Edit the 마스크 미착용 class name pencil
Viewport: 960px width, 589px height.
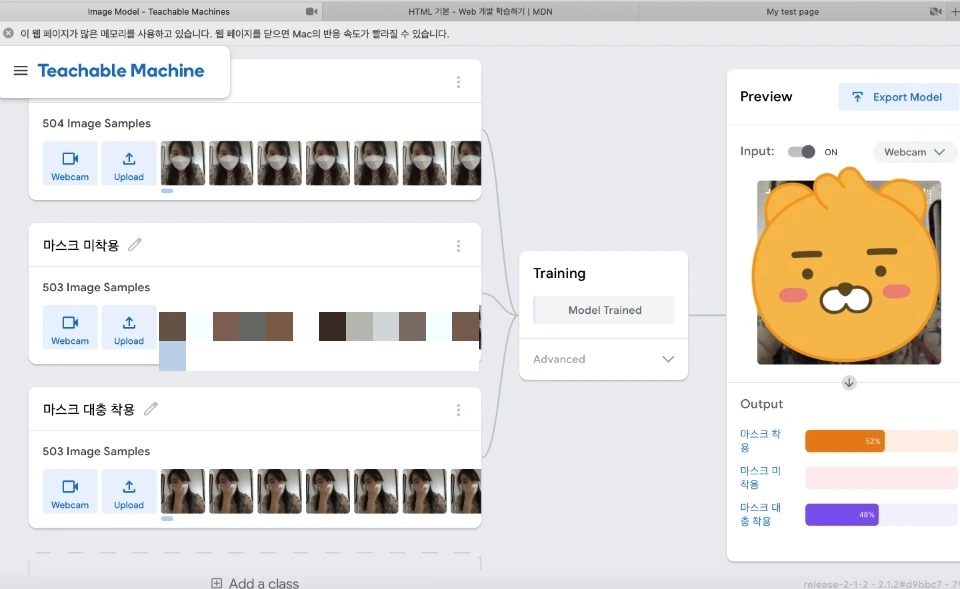click(135, 245)
